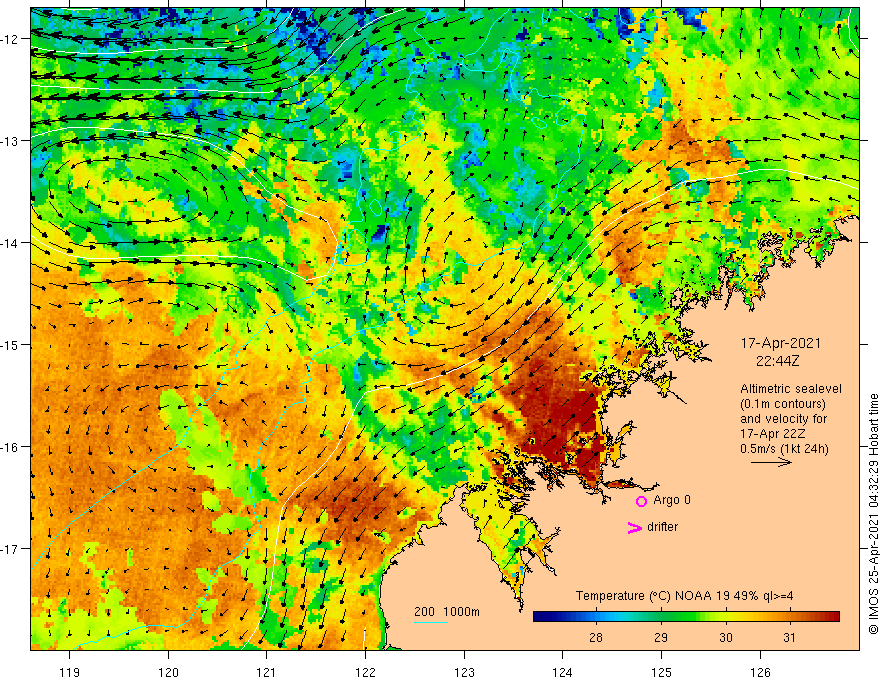The height and width of the screenshot is (680, 880).
Task: Click the temperature color bar legend
Action: pos(686,616)
